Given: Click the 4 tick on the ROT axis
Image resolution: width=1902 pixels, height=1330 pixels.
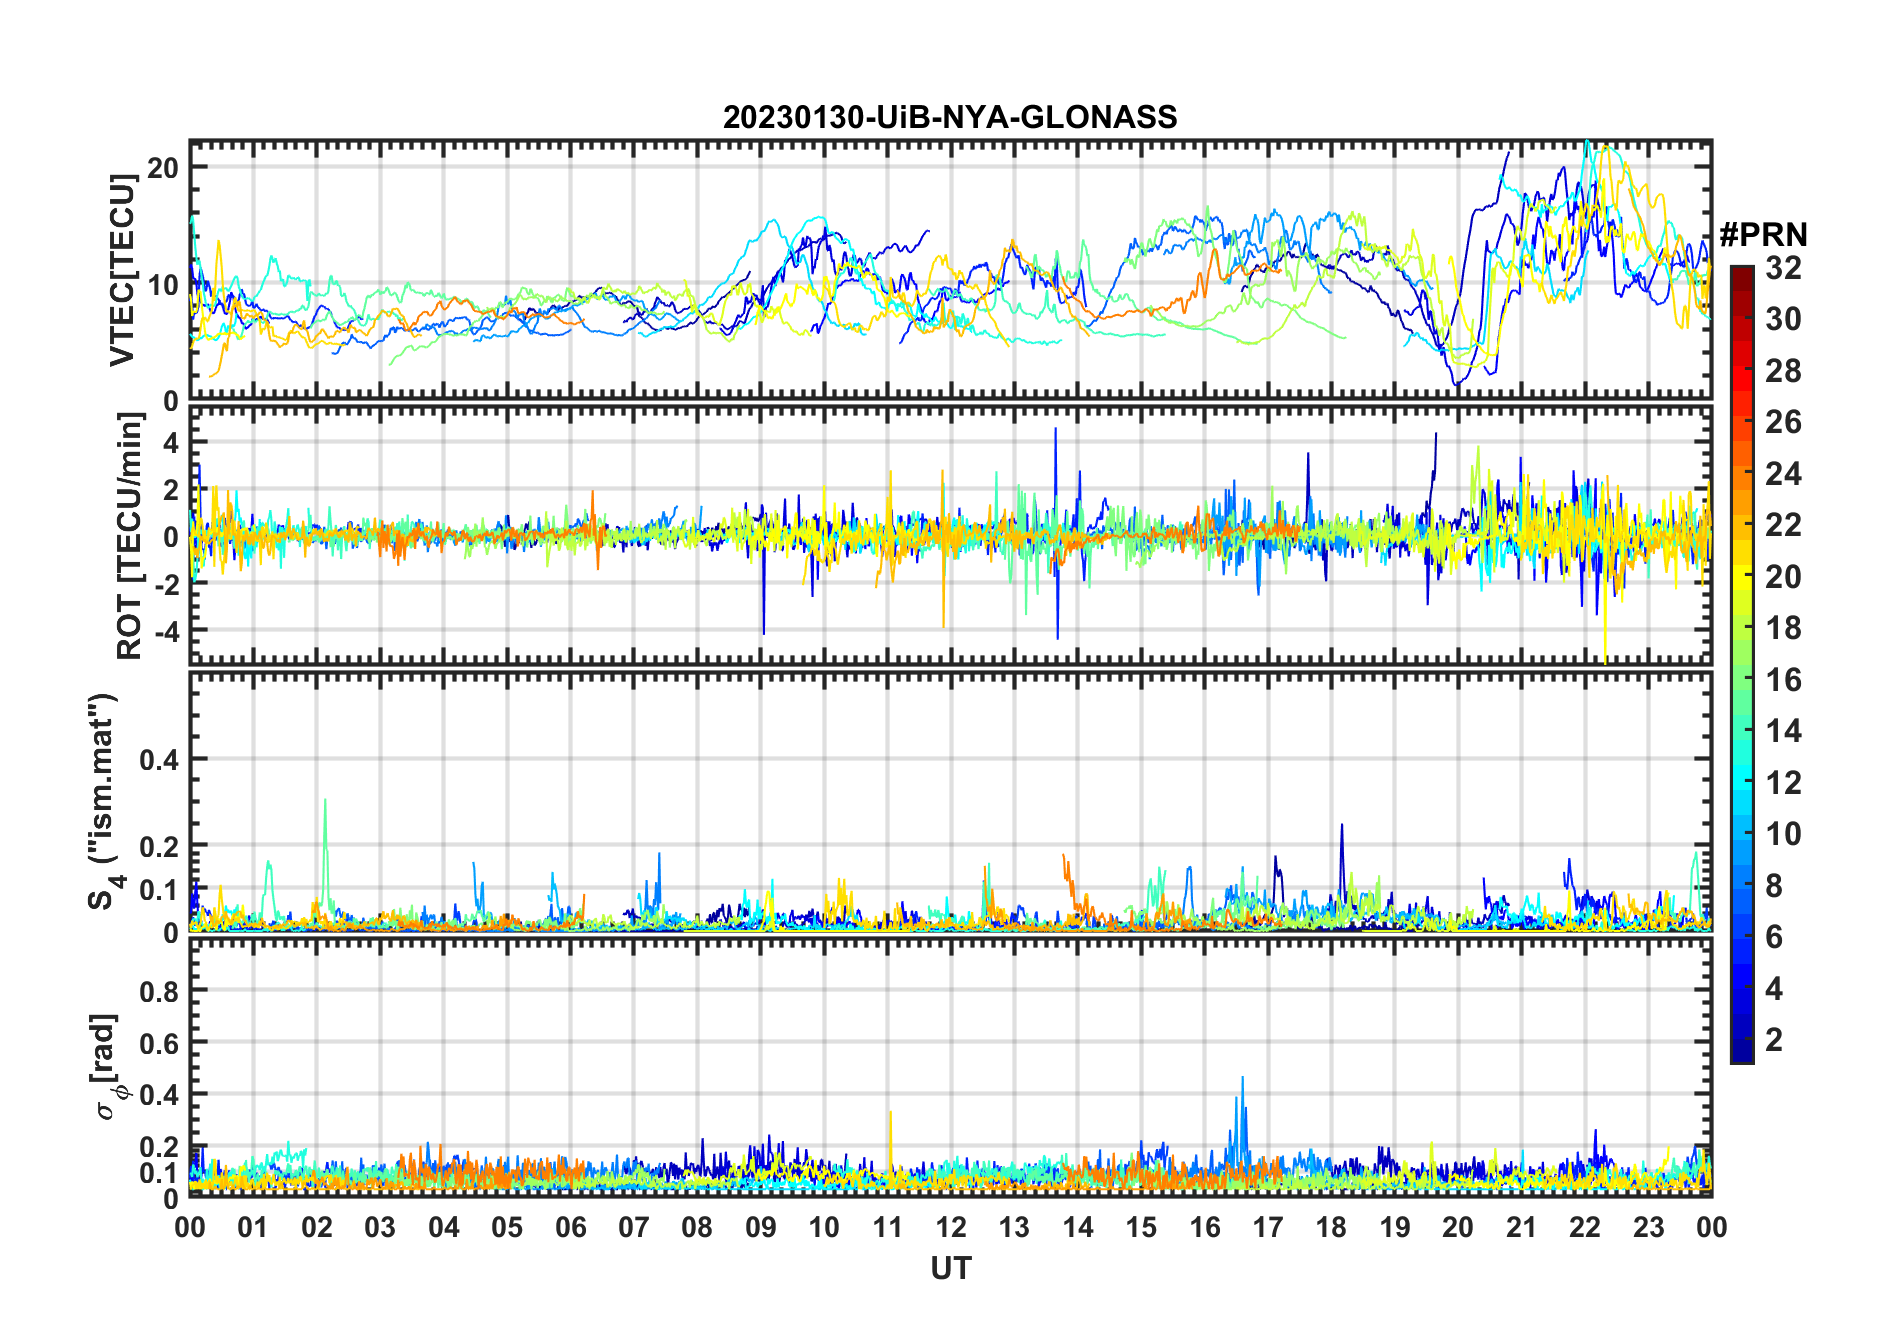Looking at the screenshot, I should (x=171, y=442).
